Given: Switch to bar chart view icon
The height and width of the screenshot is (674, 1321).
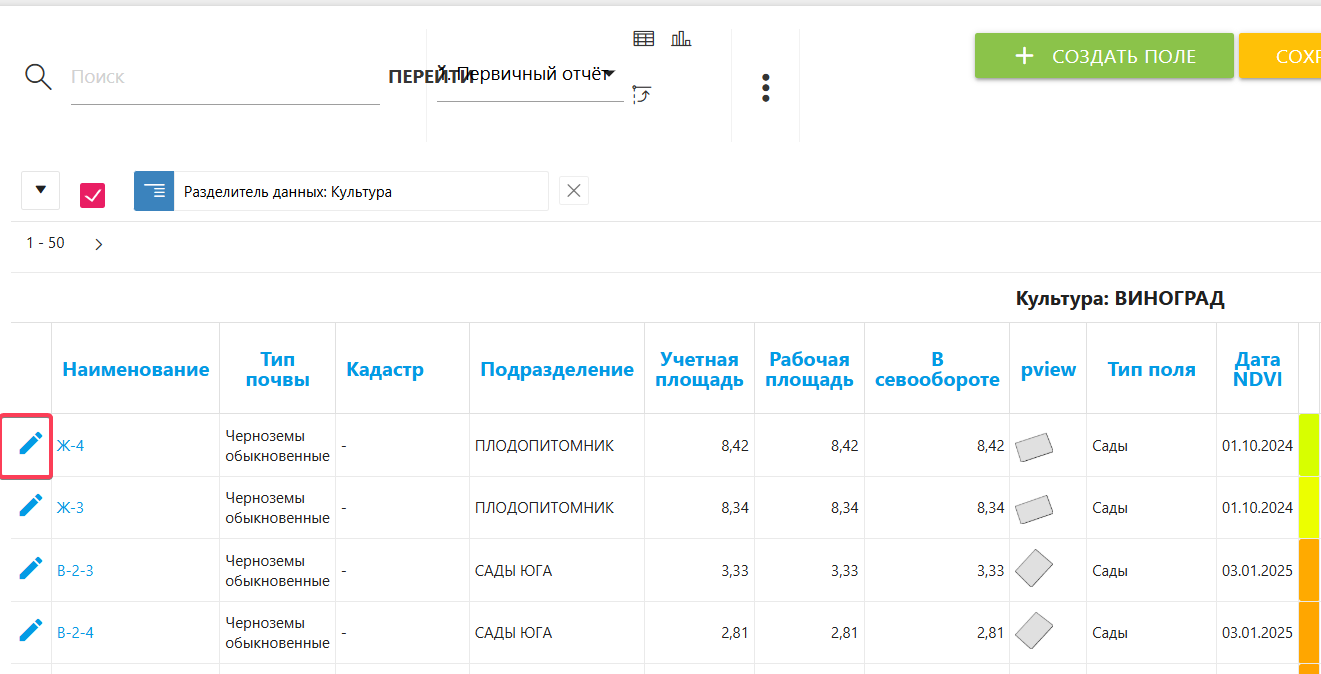Looking at the screenshot, I should 681,39.
